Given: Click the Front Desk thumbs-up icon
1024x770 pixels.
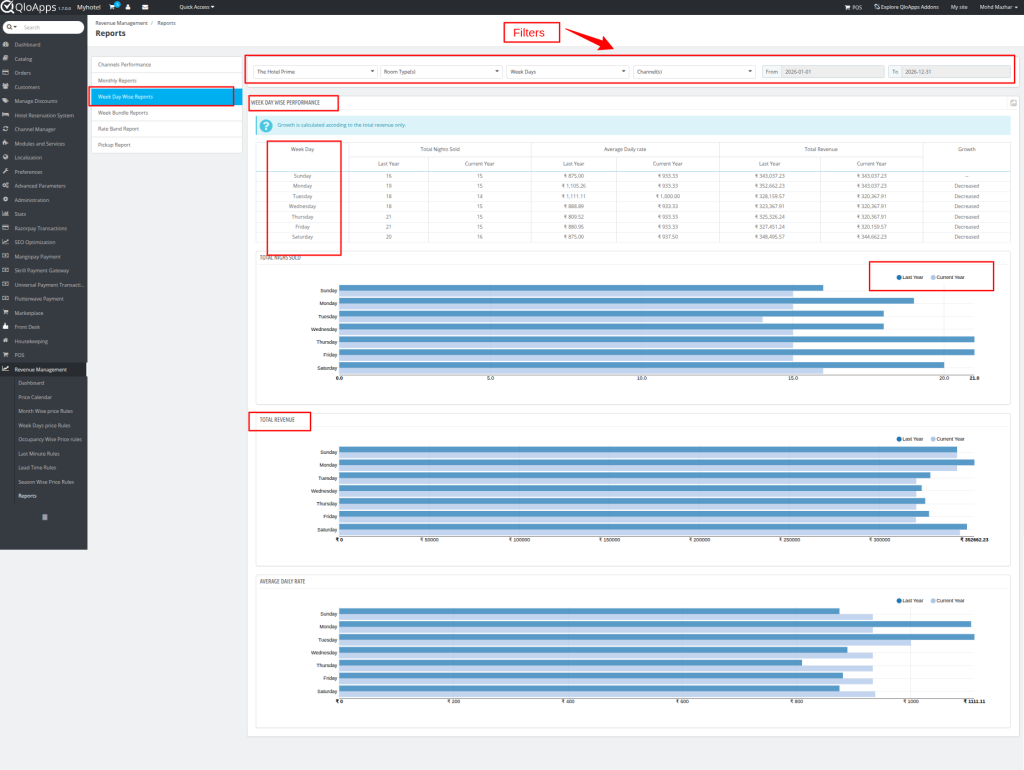Looking at the screenshot, I should coord(7,327).
